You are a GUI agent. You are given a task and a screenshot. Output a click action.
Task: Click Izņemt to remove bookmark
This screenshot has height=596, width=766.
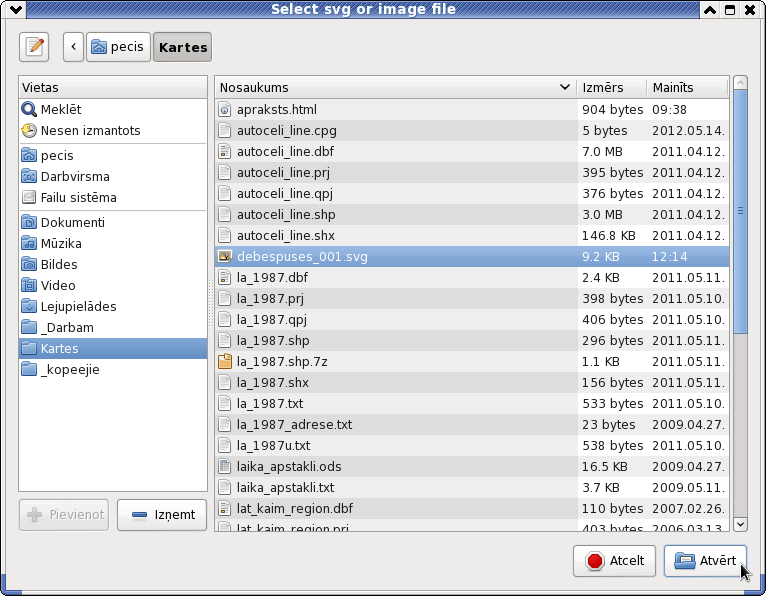pyautogui.click(x=162, y=514)
